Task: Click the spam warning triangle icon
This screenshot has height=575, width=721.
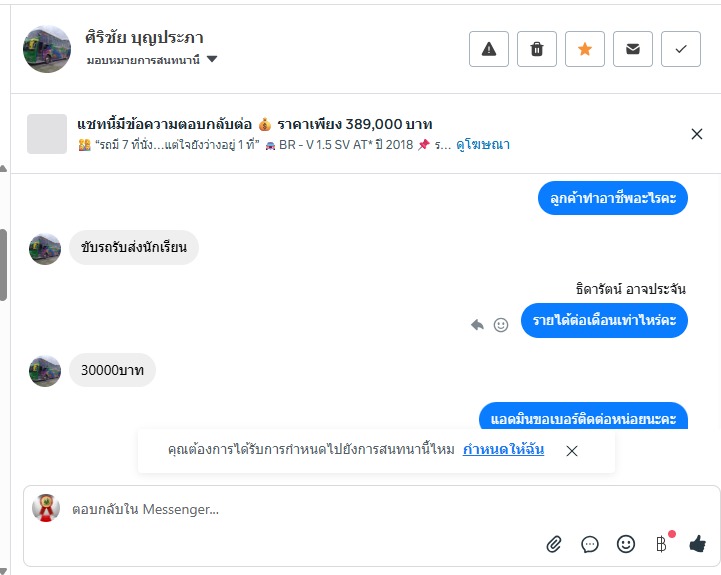Action: pyautogui.click(x=489, y=49)
